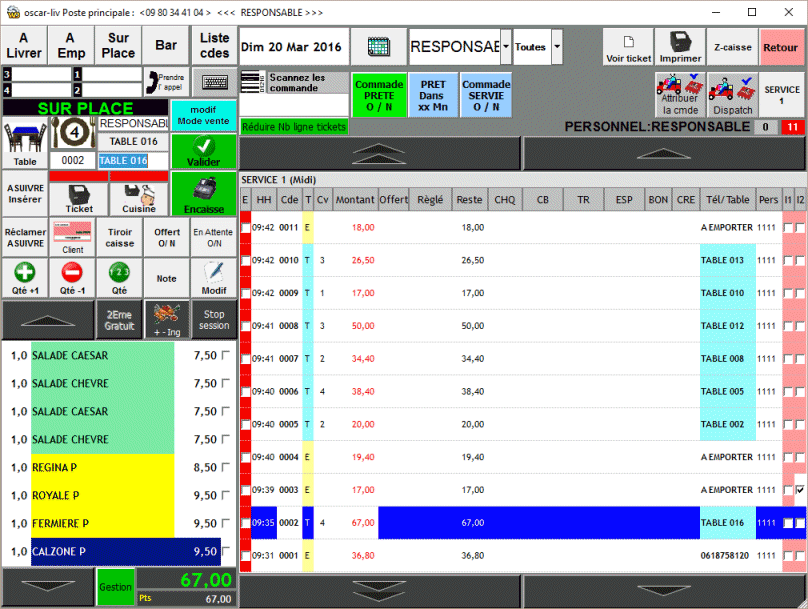Switch to the Sur Place mode
Image resolution: width=808 pixels, height=609 pixels.
[118, 45]
